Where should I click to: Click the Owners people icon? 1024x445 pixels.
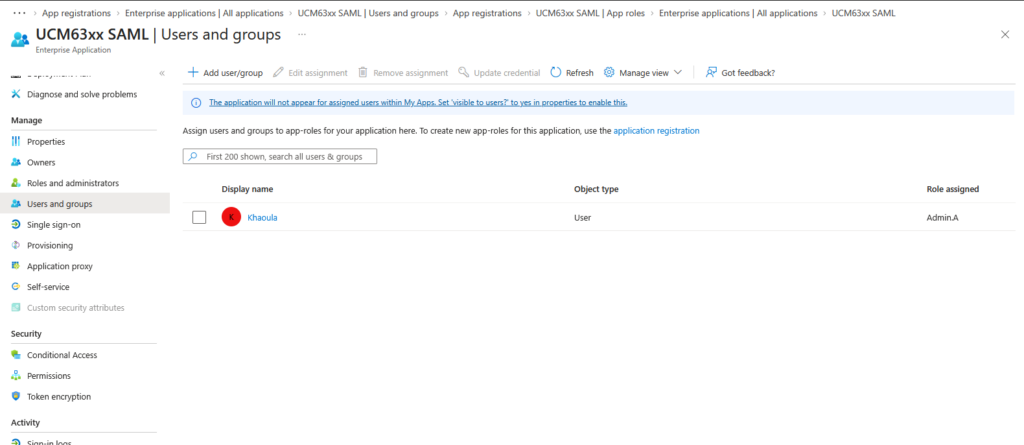pos(16,162)
